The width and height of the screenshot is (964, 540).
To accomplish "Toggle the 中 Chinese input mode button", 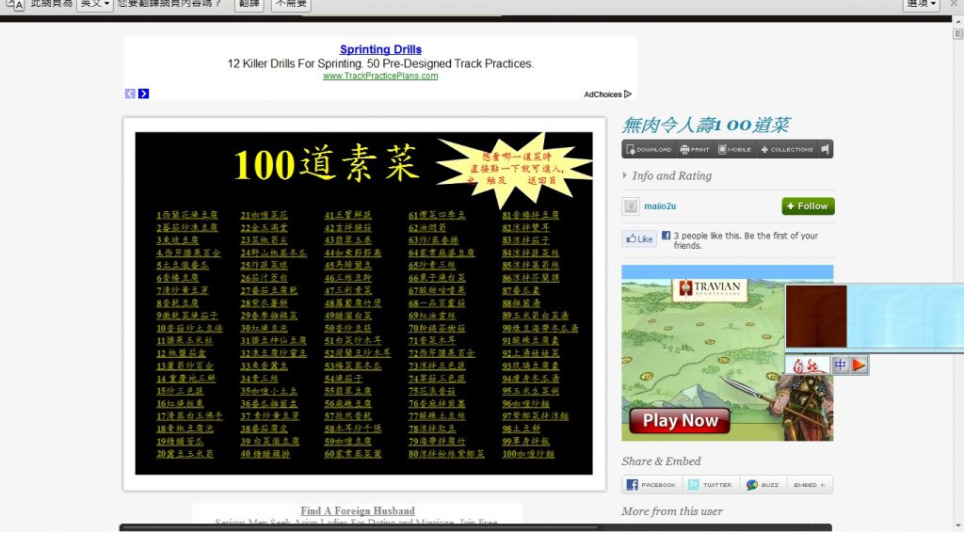I will click(840, 366).
